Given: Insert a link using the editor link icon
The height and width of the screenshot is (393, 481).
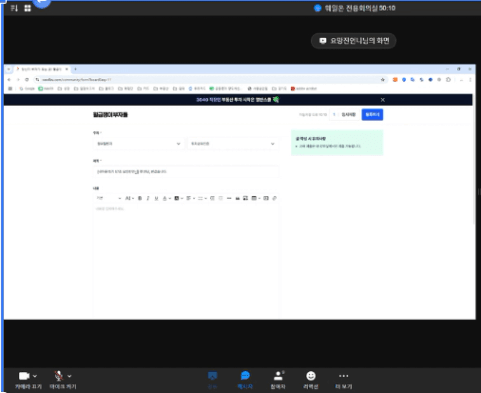Looking at the screenshot, I should [x=274, y=198].
